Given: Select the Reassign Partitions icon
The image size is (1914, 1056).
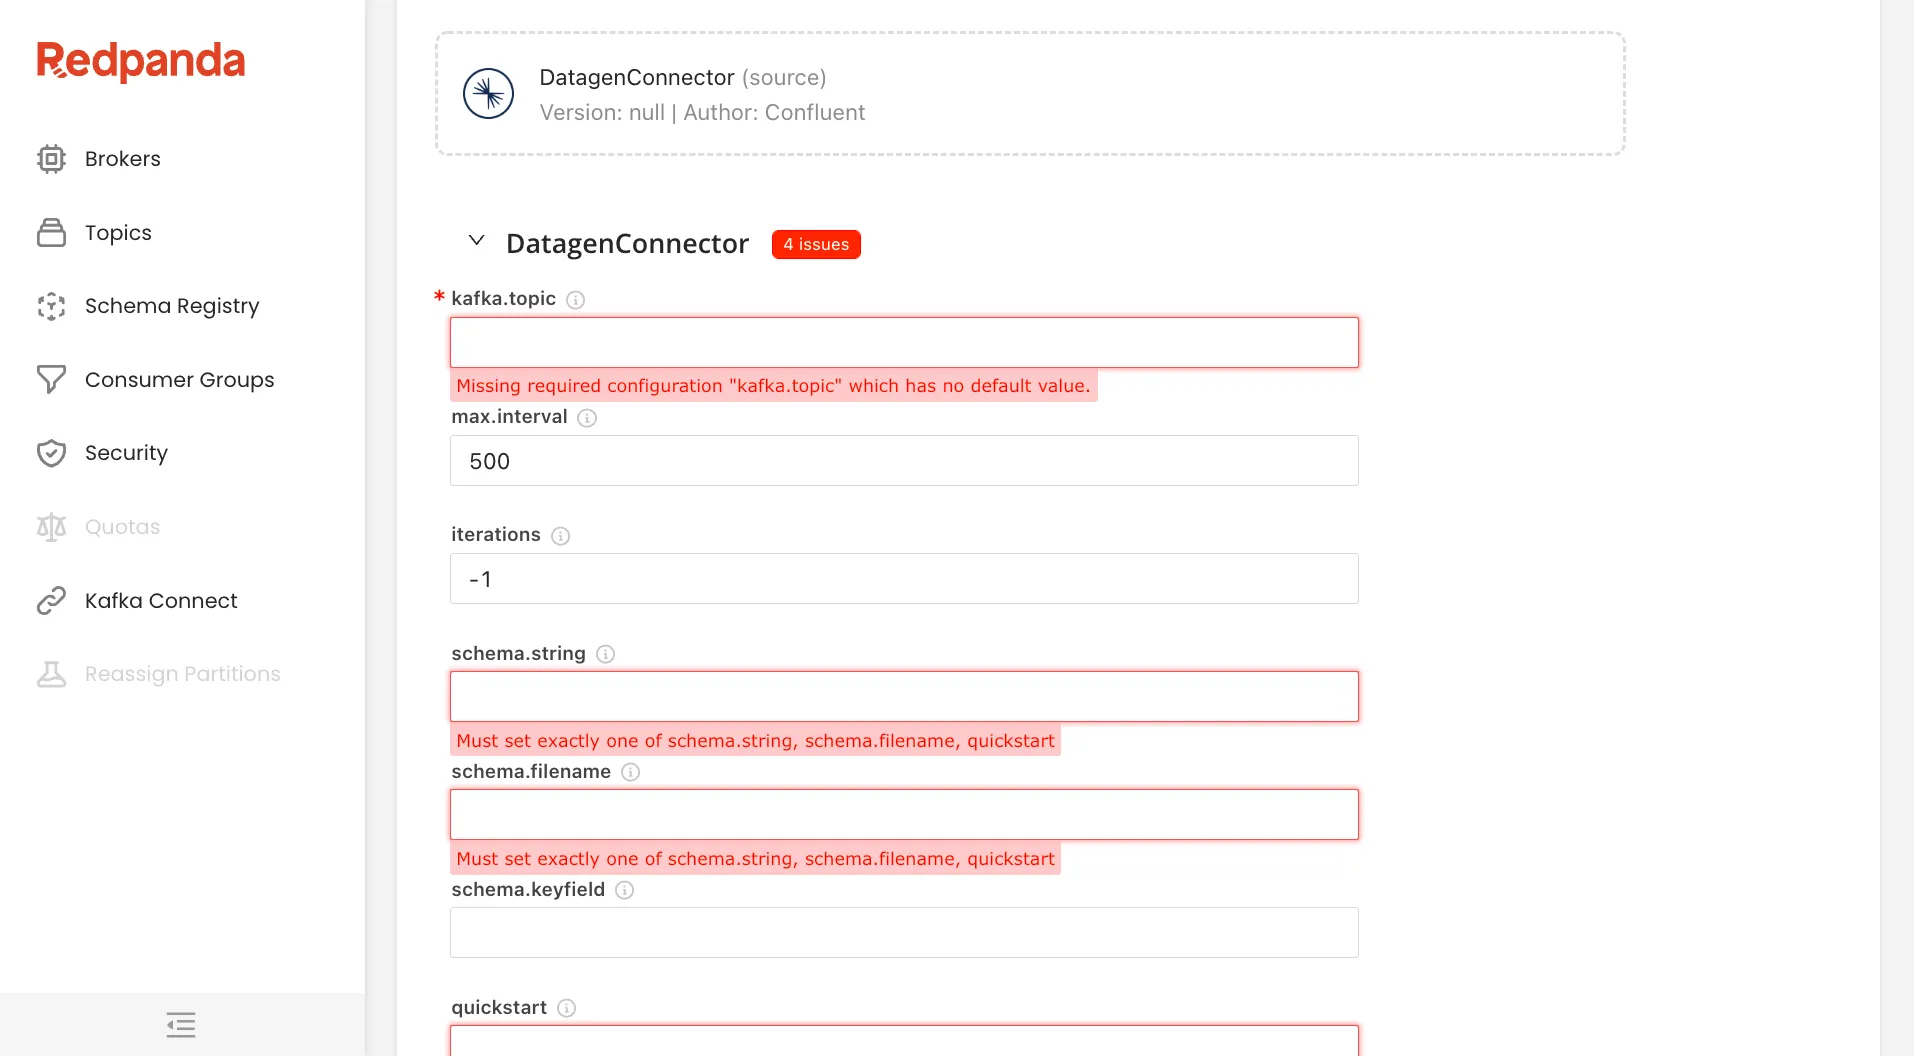Looking at the screenshot, I should pyautogui.click(x=50, y=673).
